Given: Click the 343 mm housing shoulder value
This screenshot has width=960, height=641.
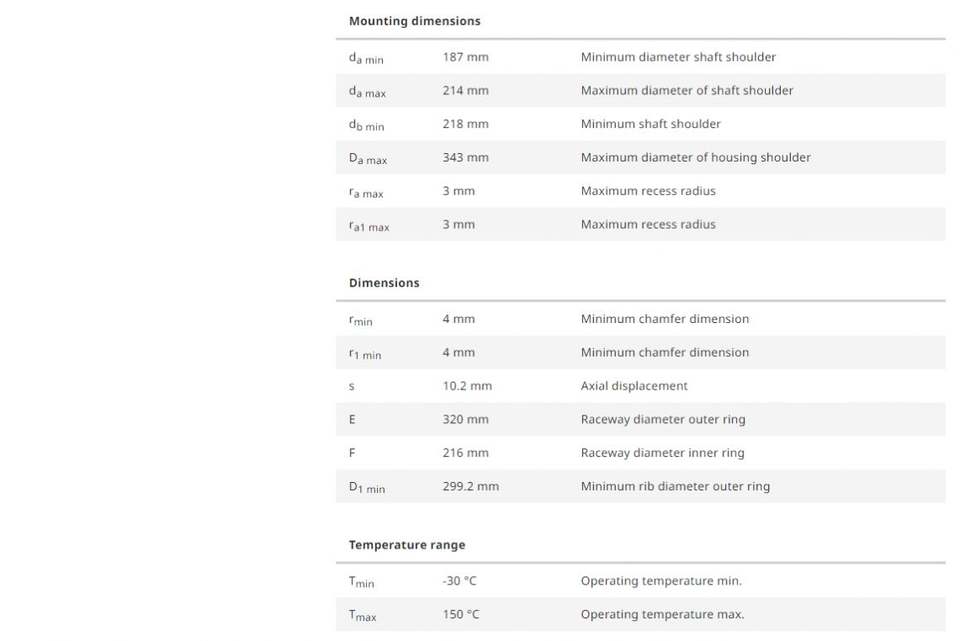Looking at the screenshot, I should pos(465,158).
